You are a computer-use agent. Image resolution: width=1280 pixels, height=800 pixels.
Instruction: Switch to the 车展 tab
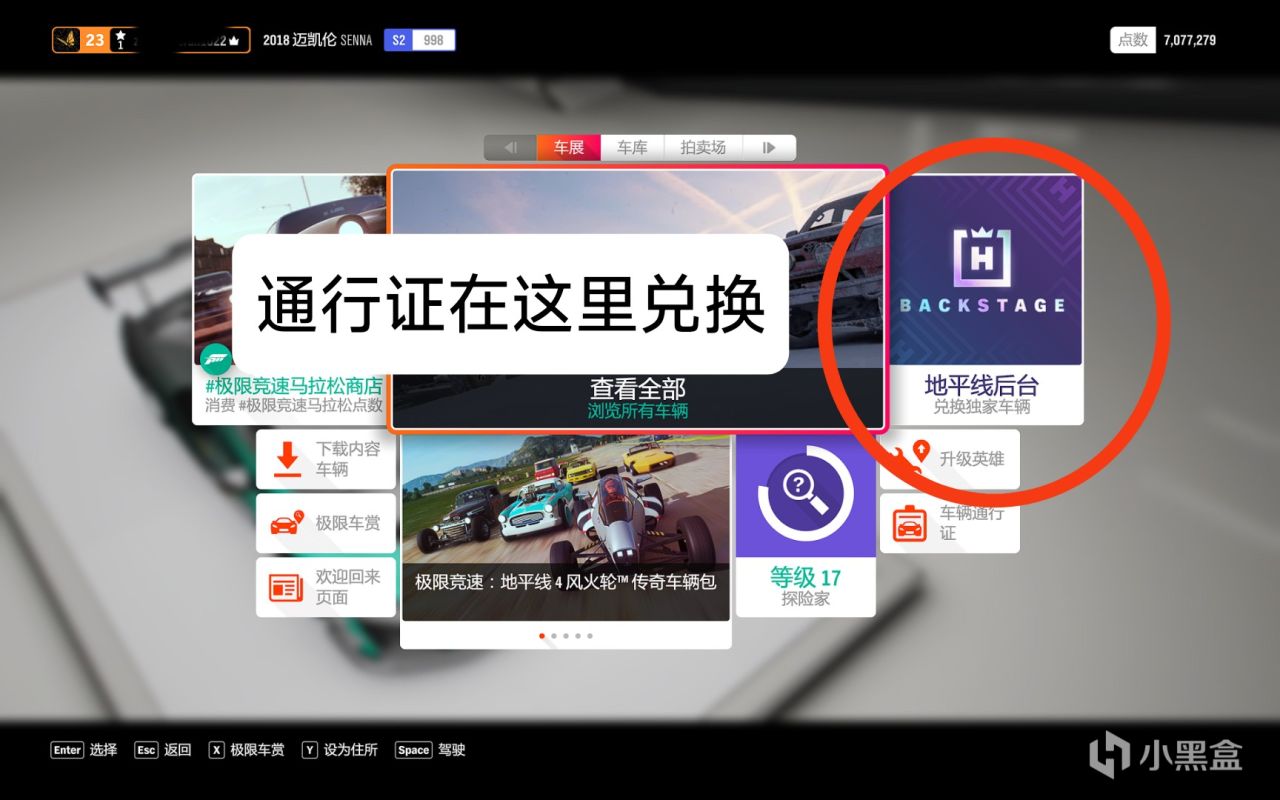568,147
